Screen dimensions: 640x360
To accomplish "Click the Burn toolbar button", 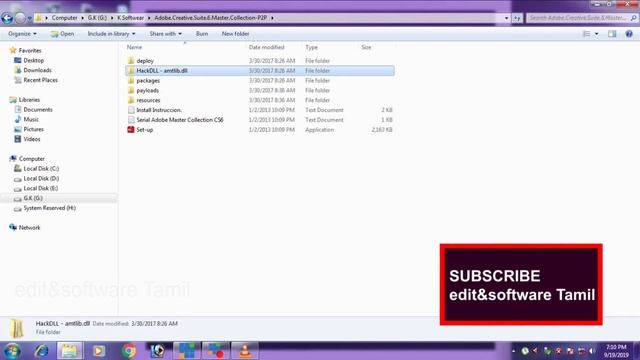I will [202, 34].
